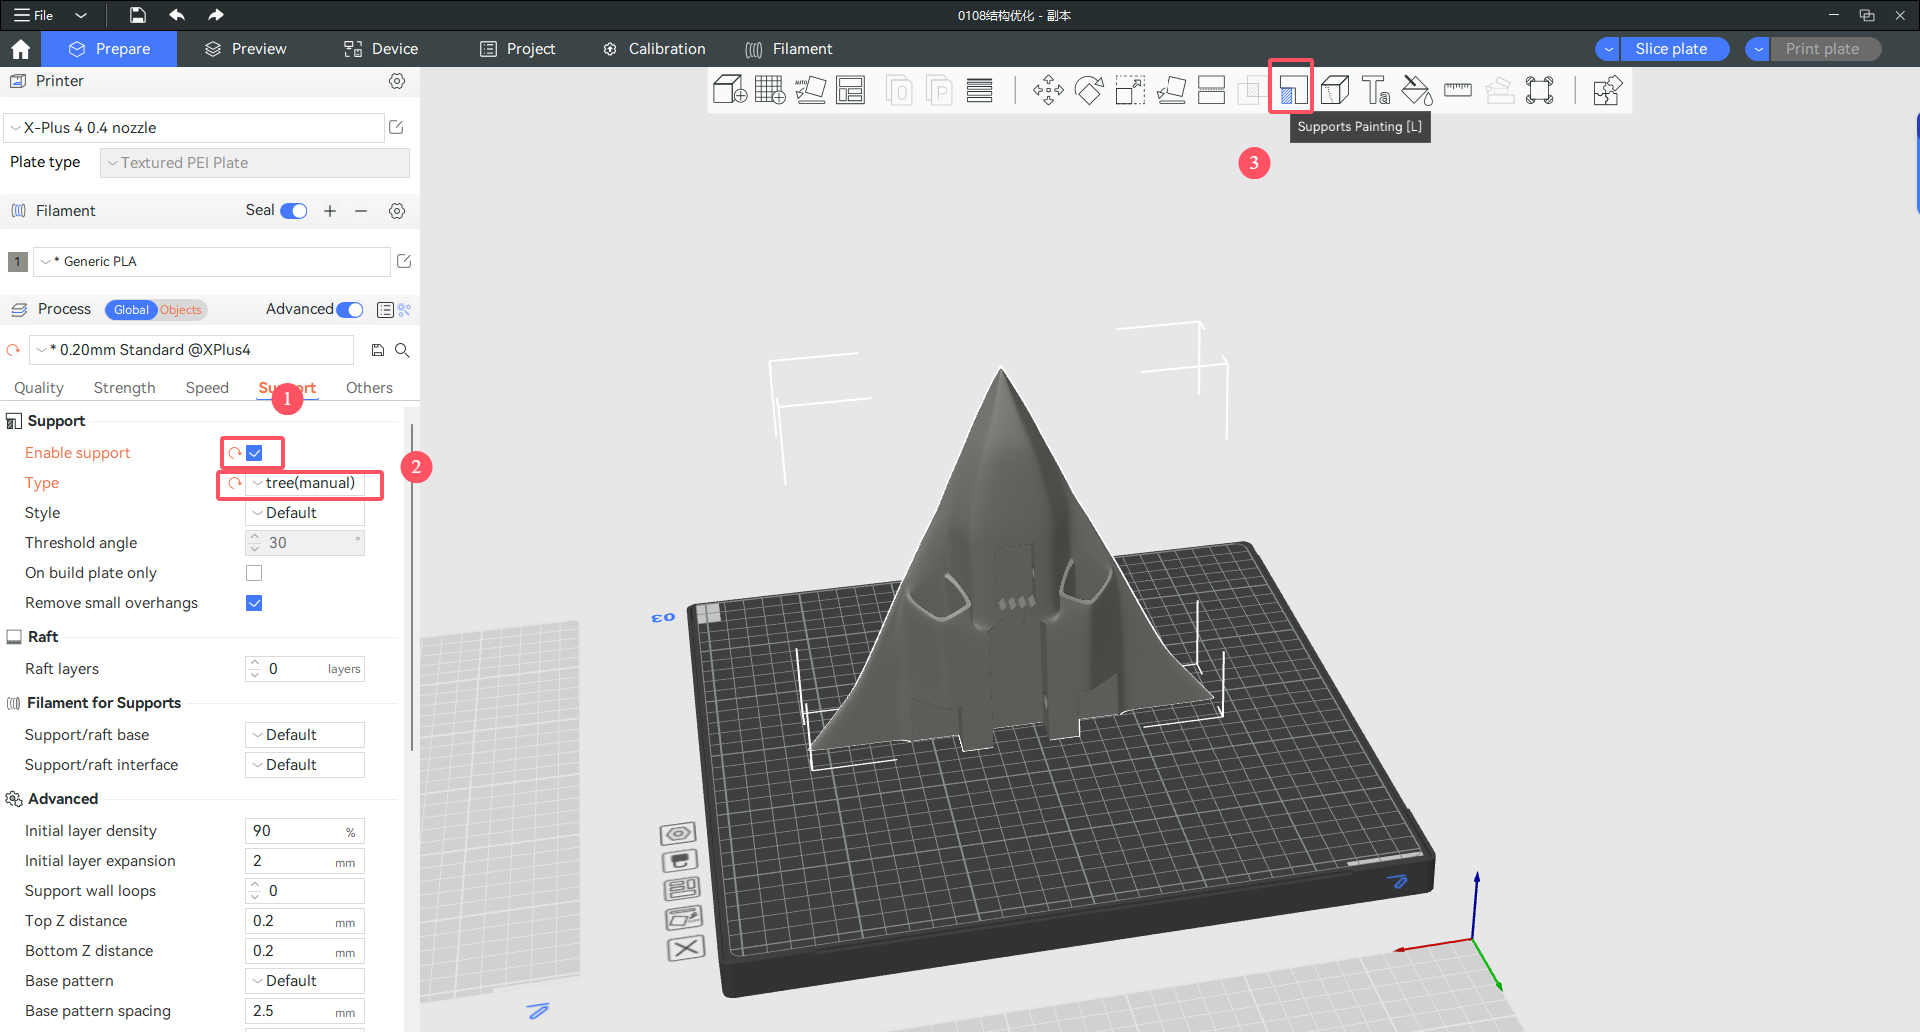1920x1032 pixels.
Task: Open the Supports Painting tool
Action: pyautogui.click(x=1291, y=88)
